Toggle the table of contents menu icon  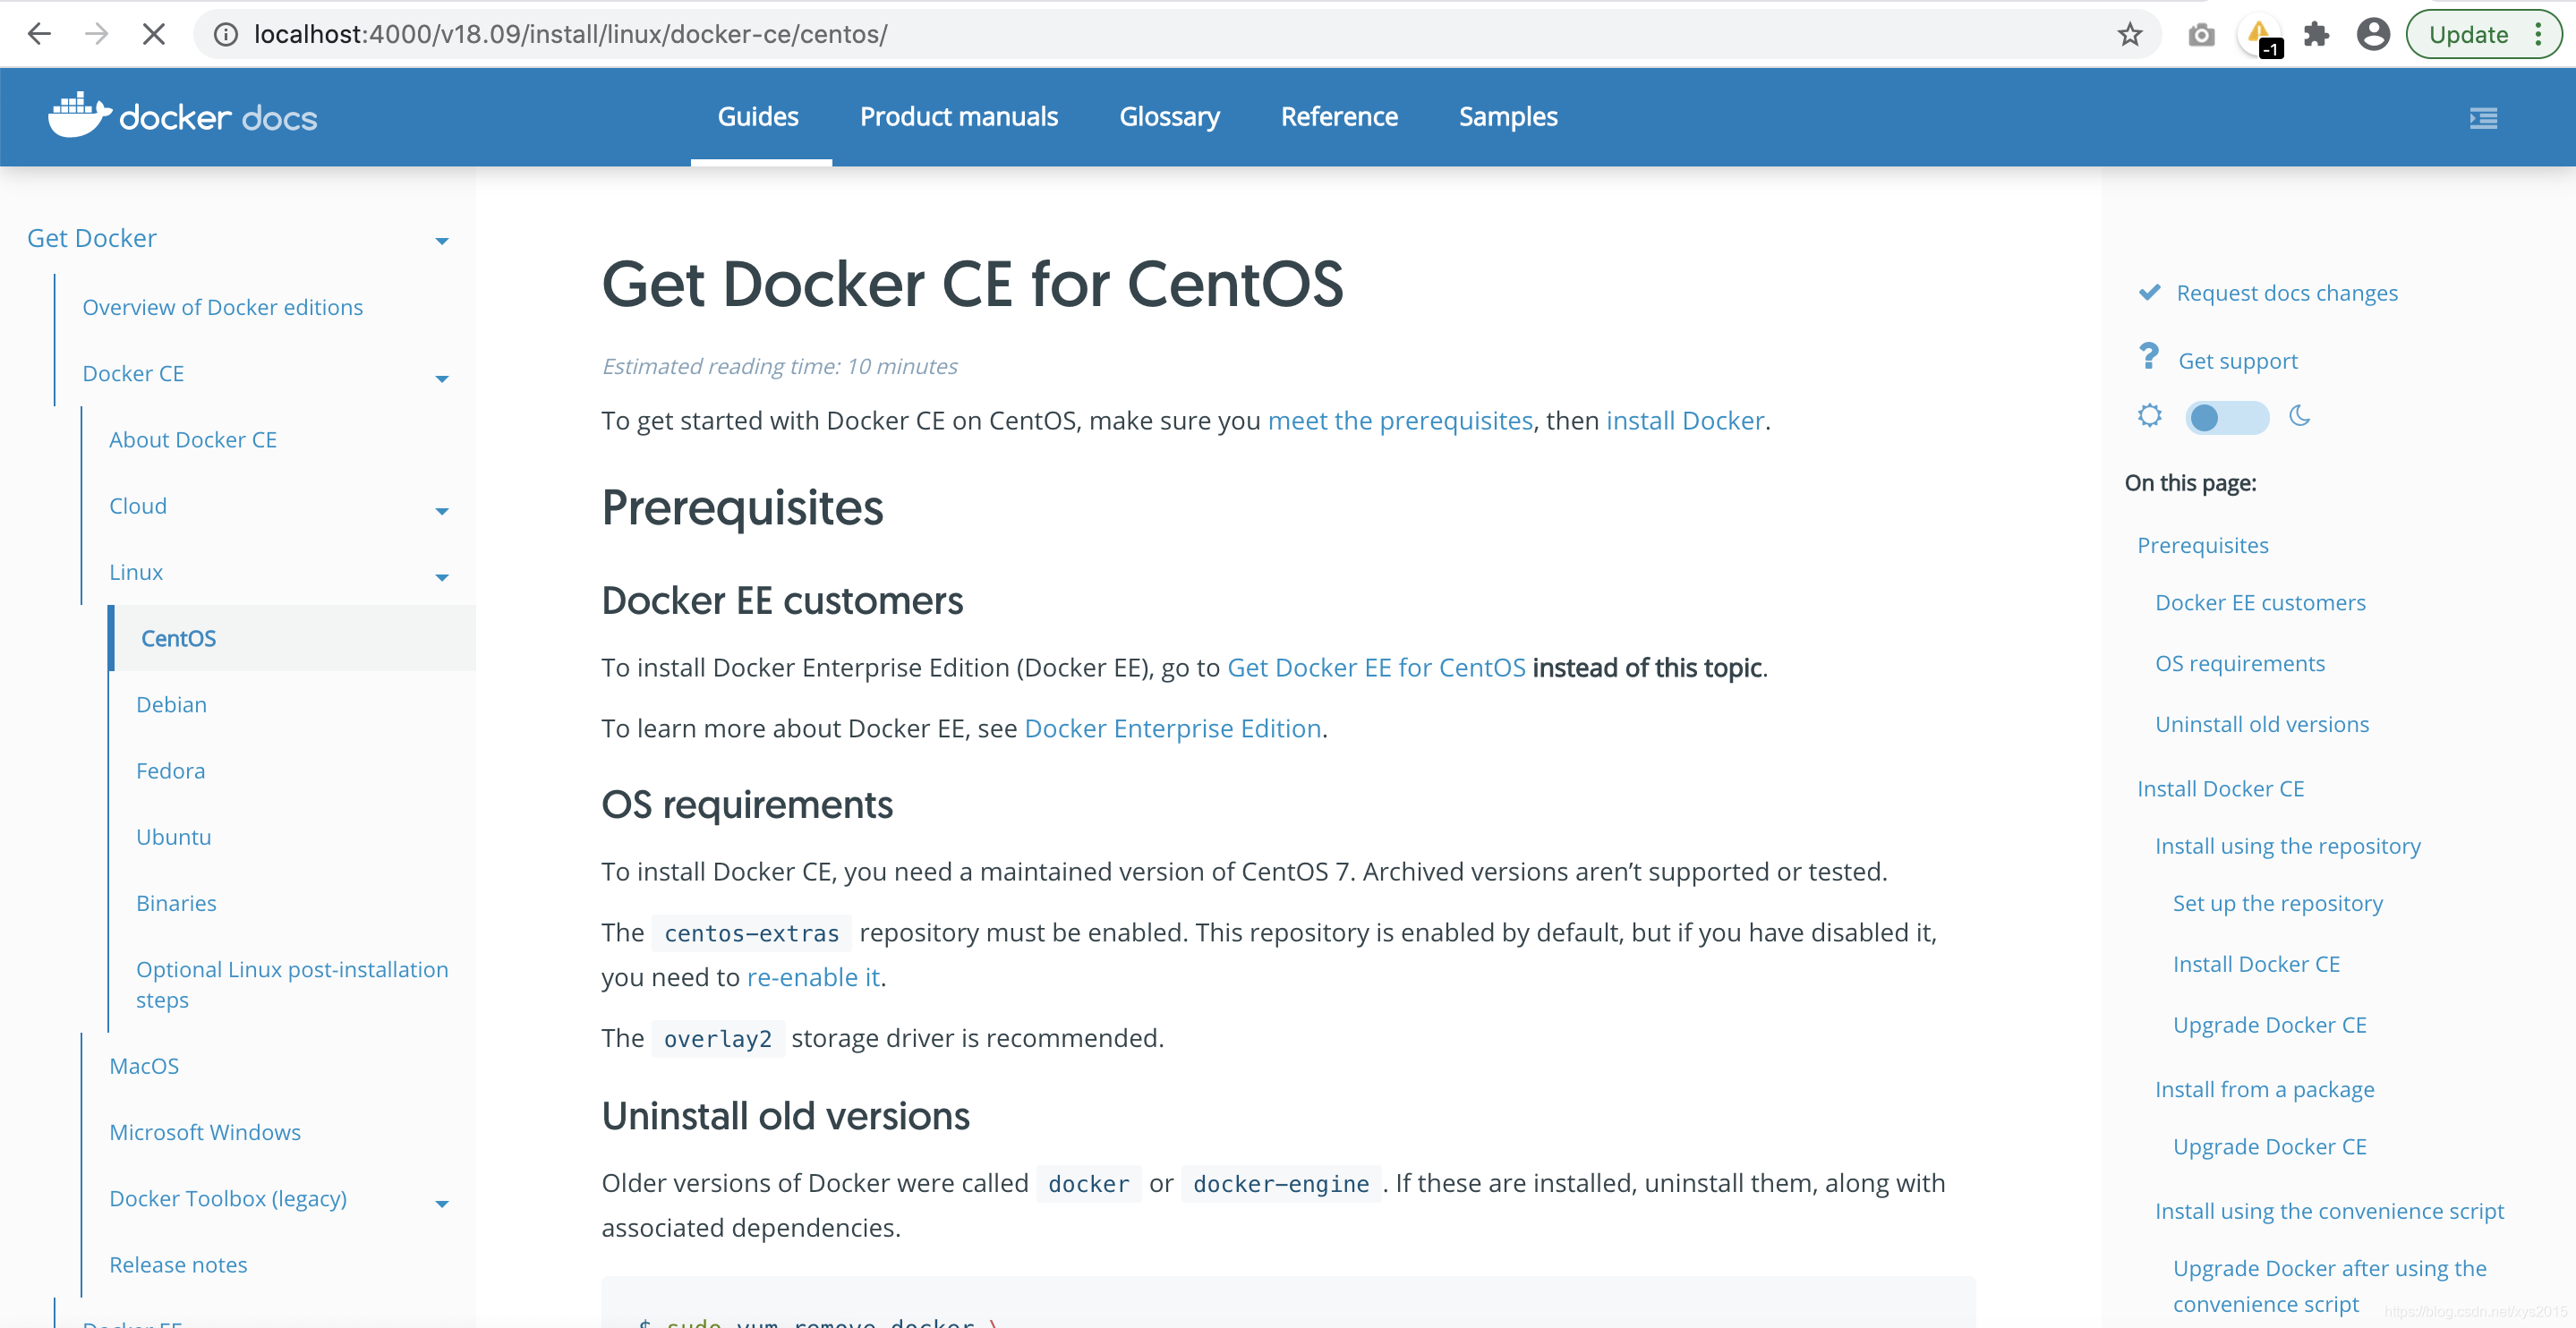(2483, 118)
